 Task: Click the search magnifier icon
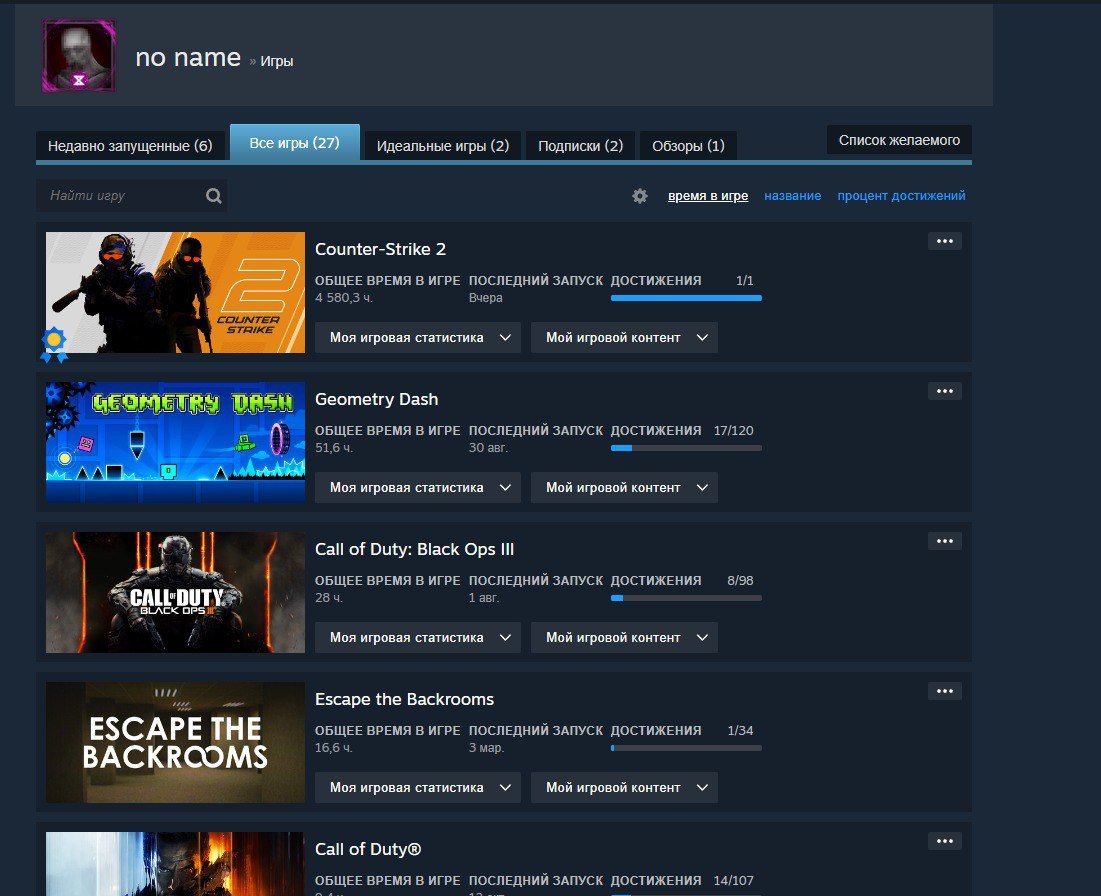click(x=213, y=196)
